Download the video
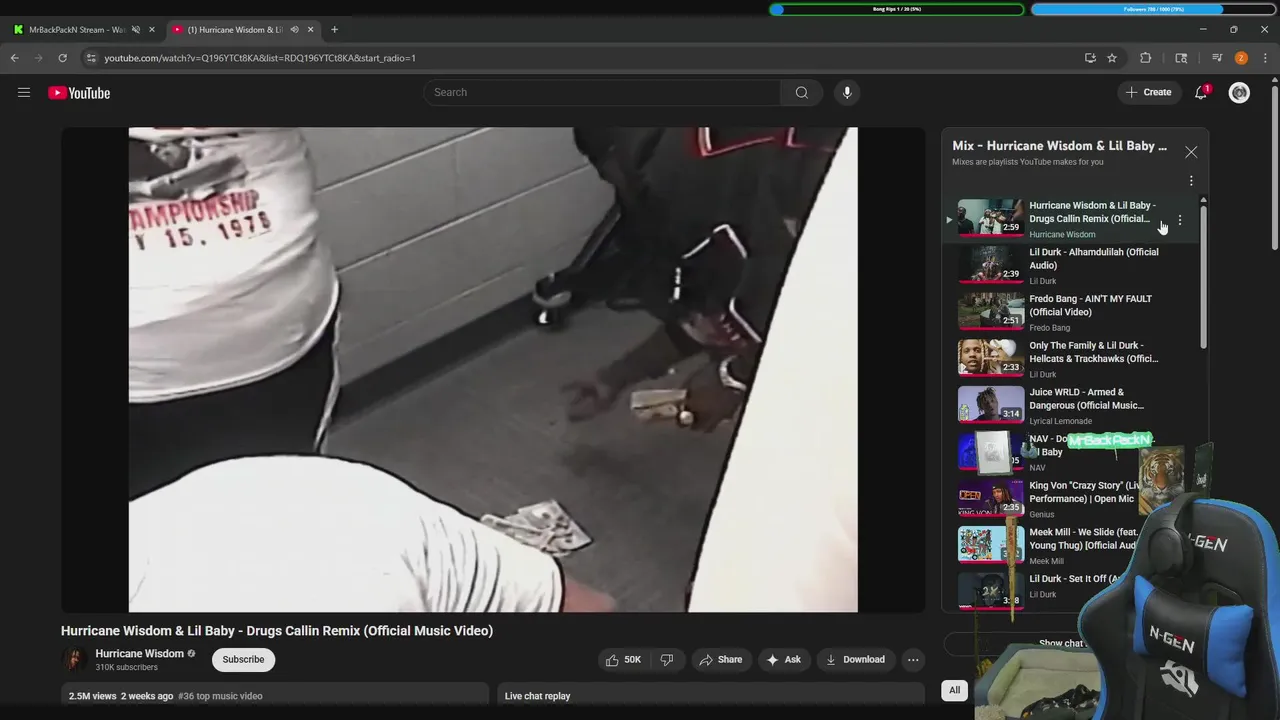The image size is (1280, 720). pos(855,660)
